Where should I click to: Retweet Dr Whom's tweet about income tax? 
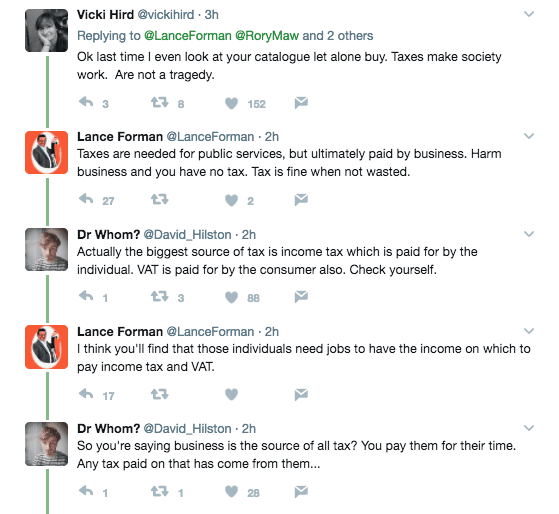(x=159, y=297)
